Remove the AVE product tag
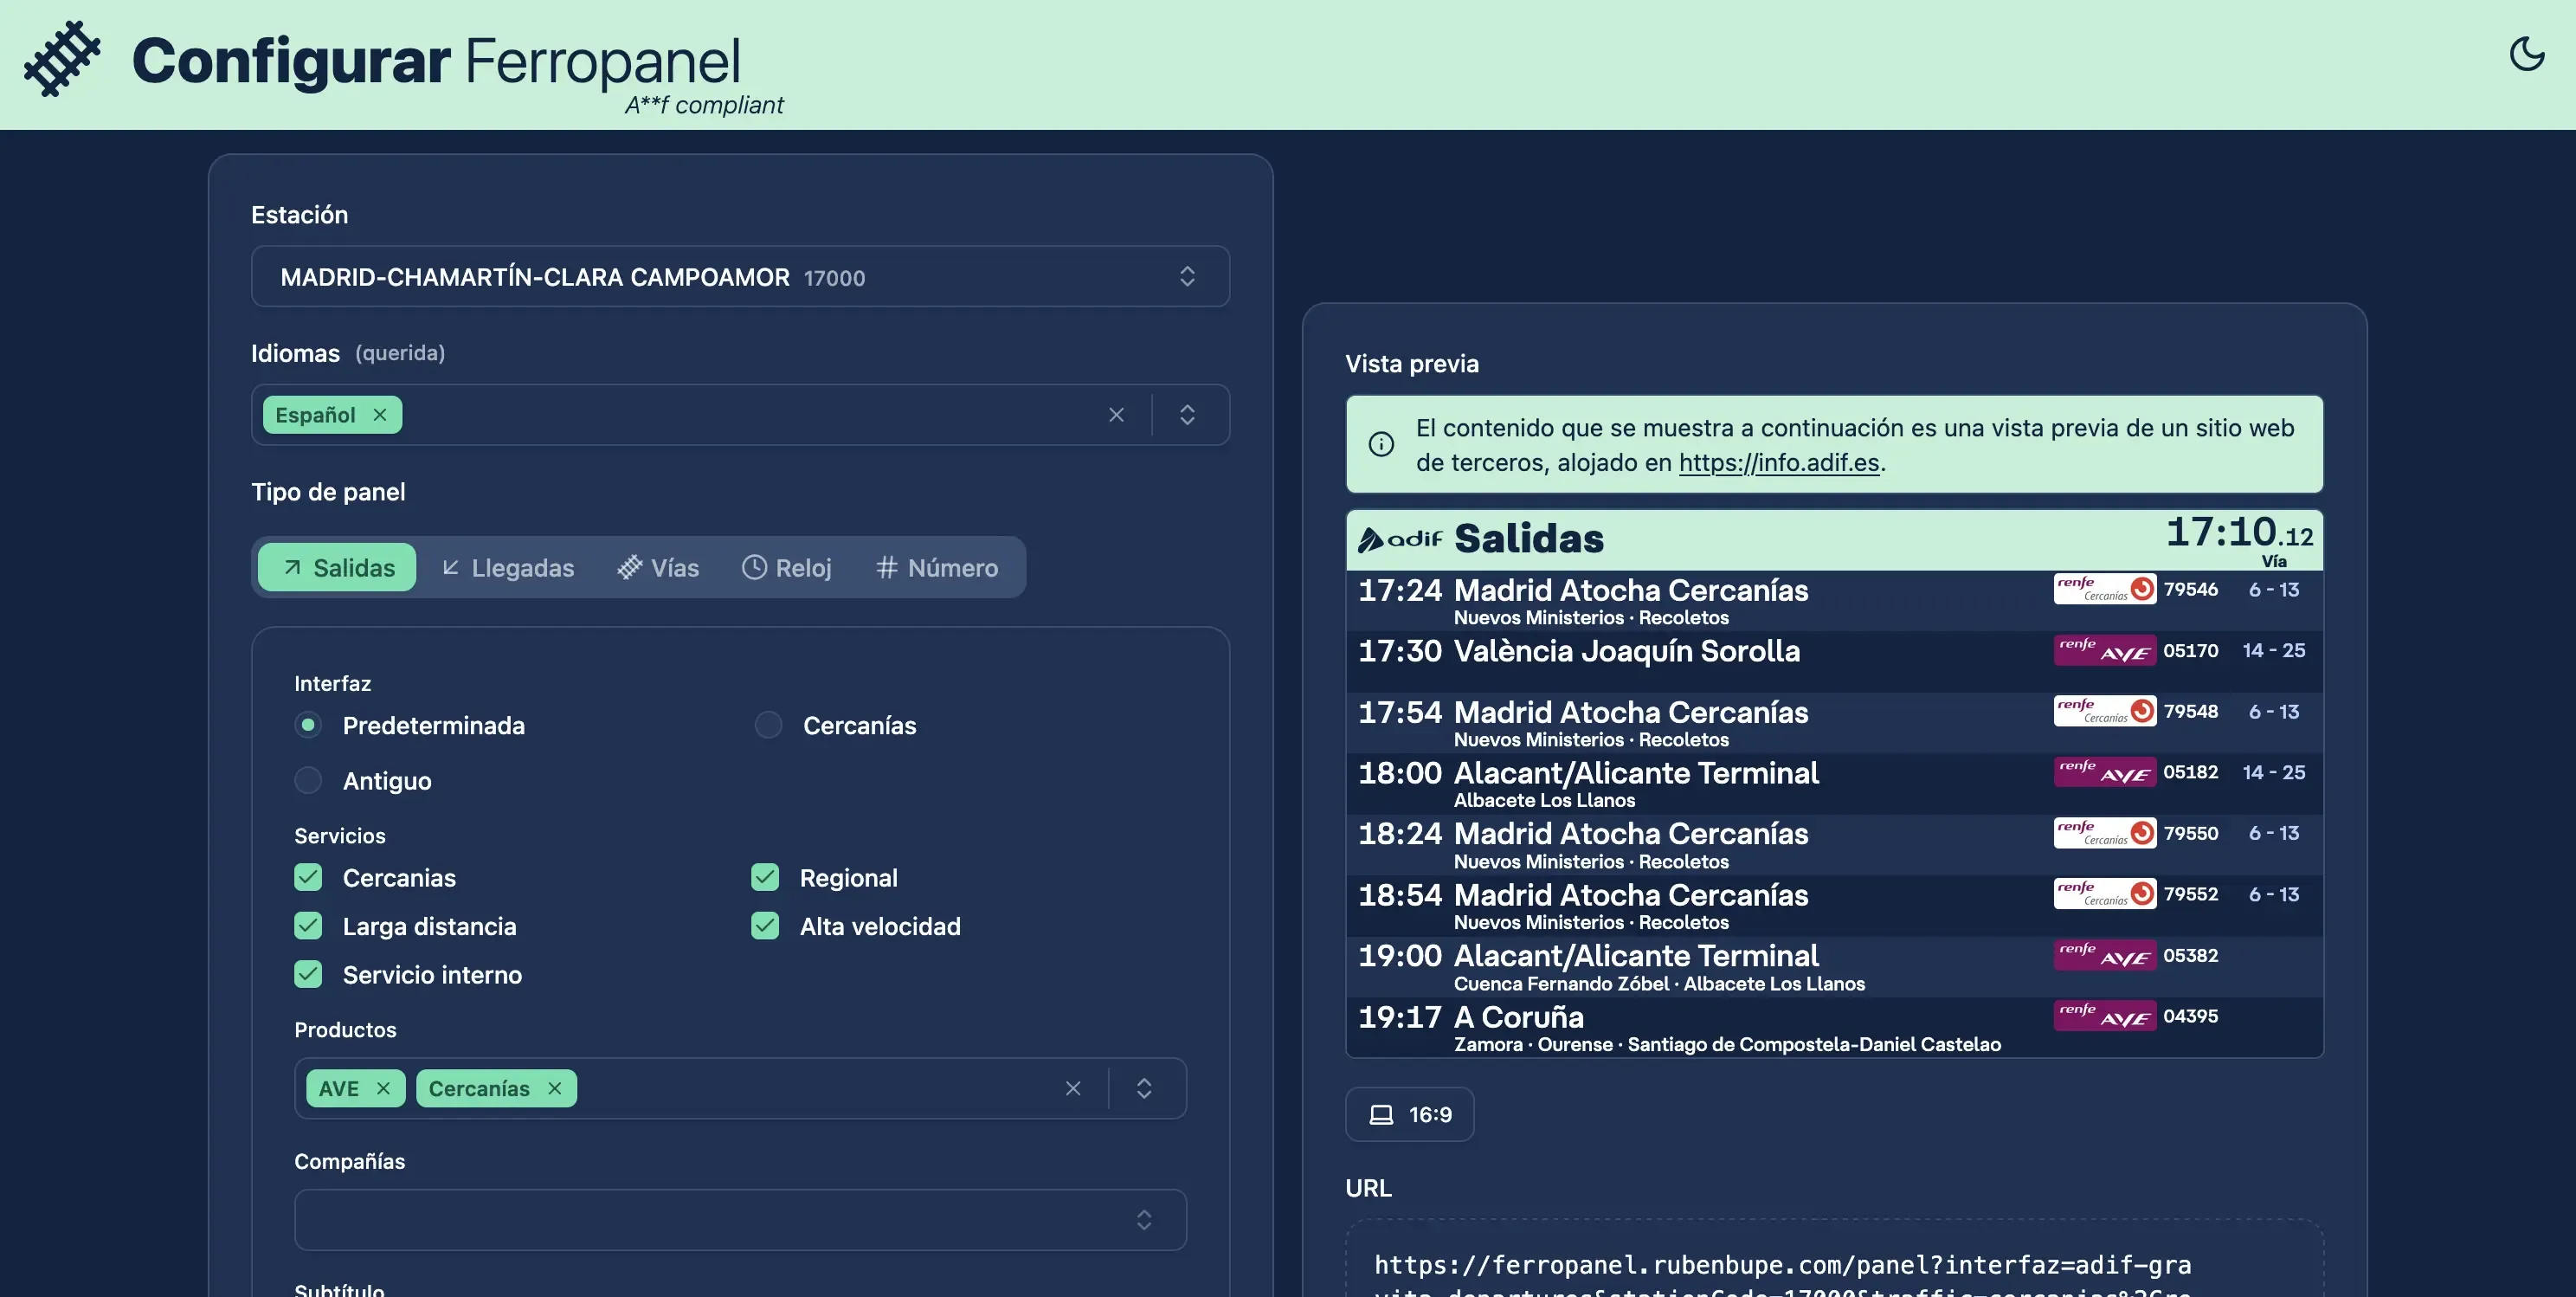This screenshot has width=2576, height=1297. [x=383, y=1088]
